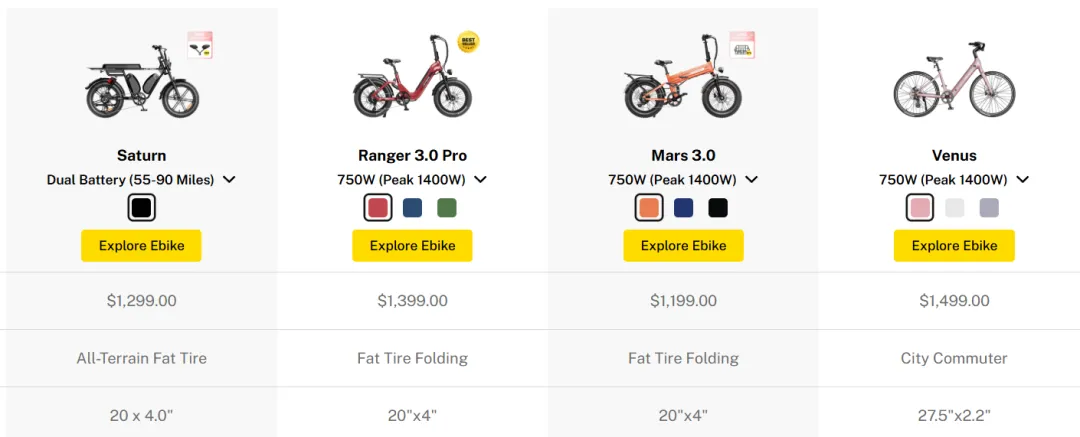Choose navy blue color for Mars 3.0
1080x437 pixels.
pyautogui.click(x=683, y=207)
